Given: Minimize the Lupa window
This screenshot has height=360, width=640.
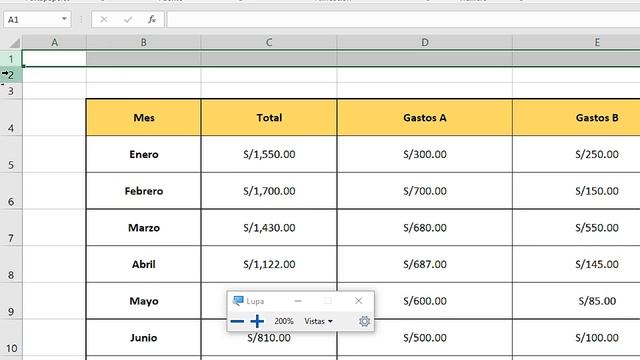Looking at the screenshot, I should click(298, 301).
